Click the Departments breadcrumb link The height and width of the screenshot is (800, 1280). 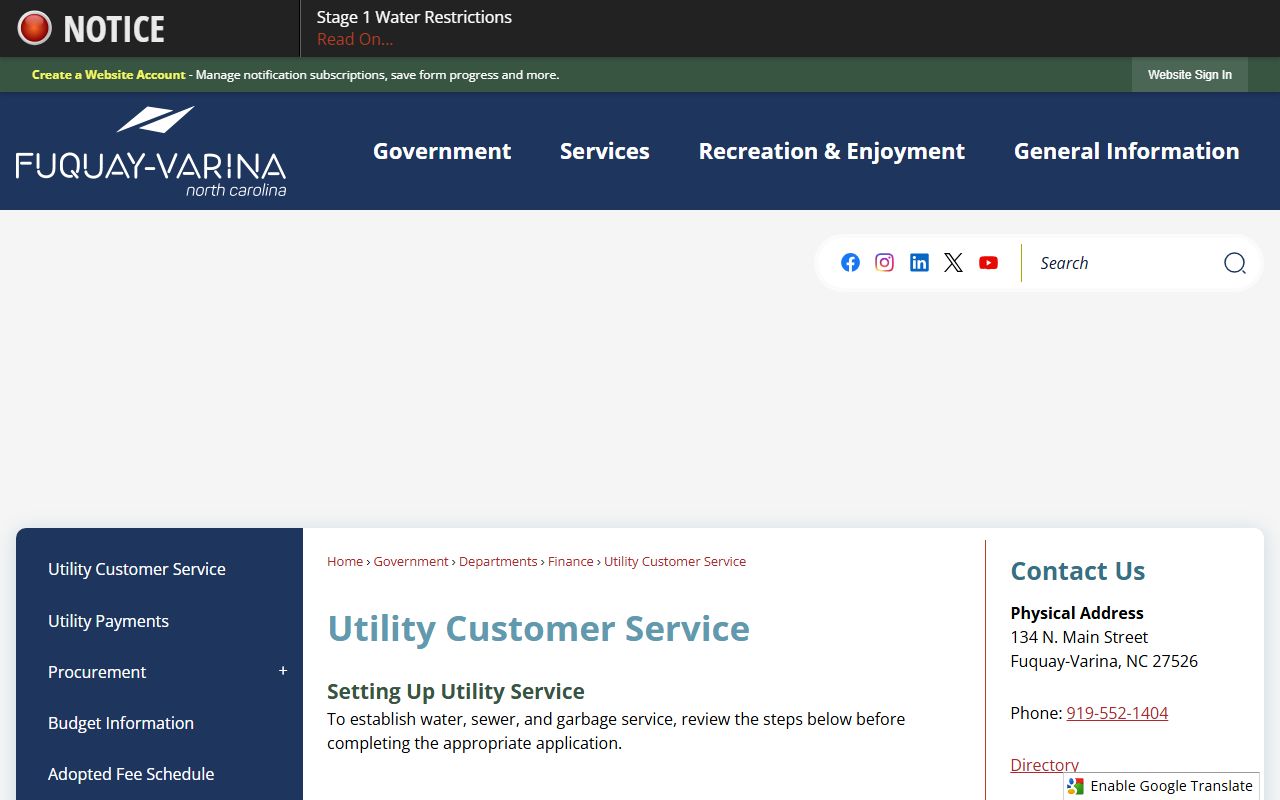click(x=498, y=561)
